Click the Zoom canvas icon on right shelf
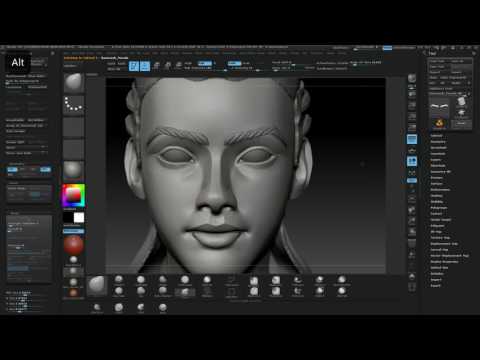The width and height of the screenshot is (480, 360). 412,106
